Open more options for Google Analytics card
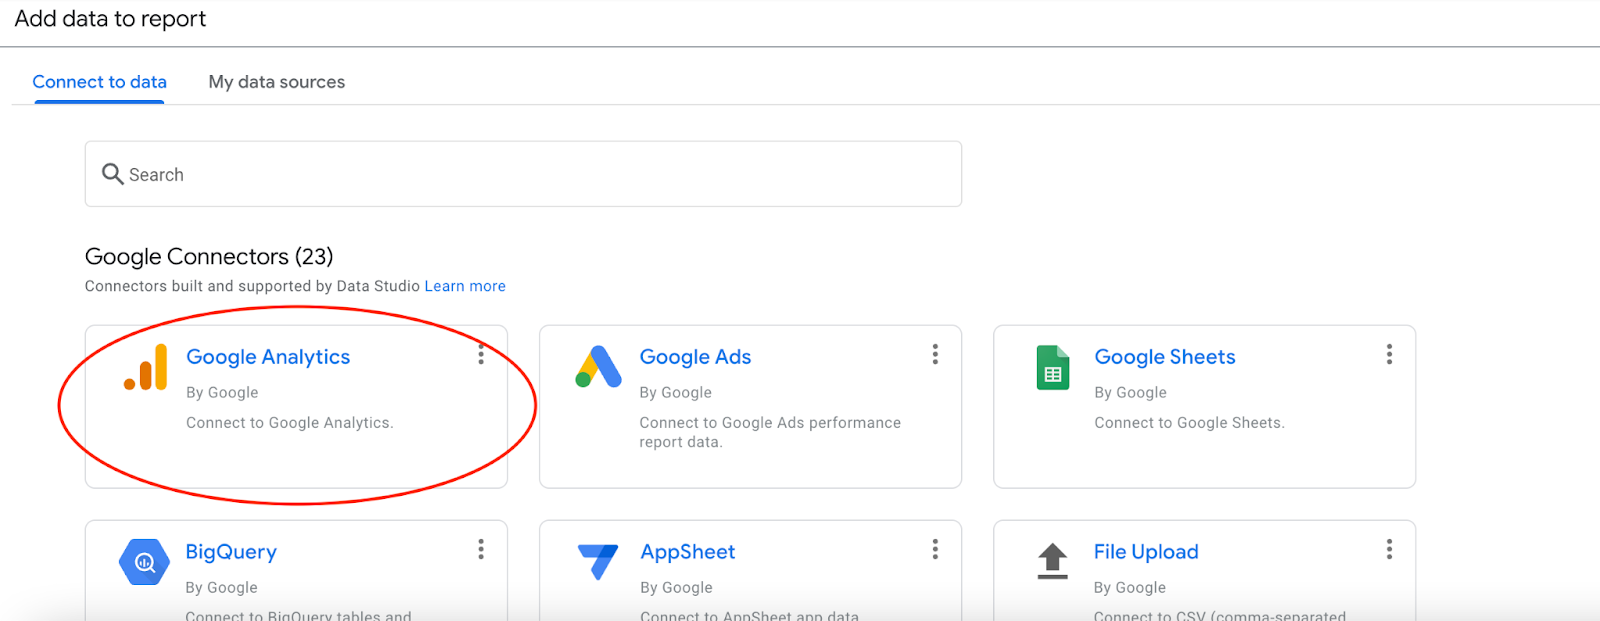Screen dimensions: 1600x621 coord(481,354)
